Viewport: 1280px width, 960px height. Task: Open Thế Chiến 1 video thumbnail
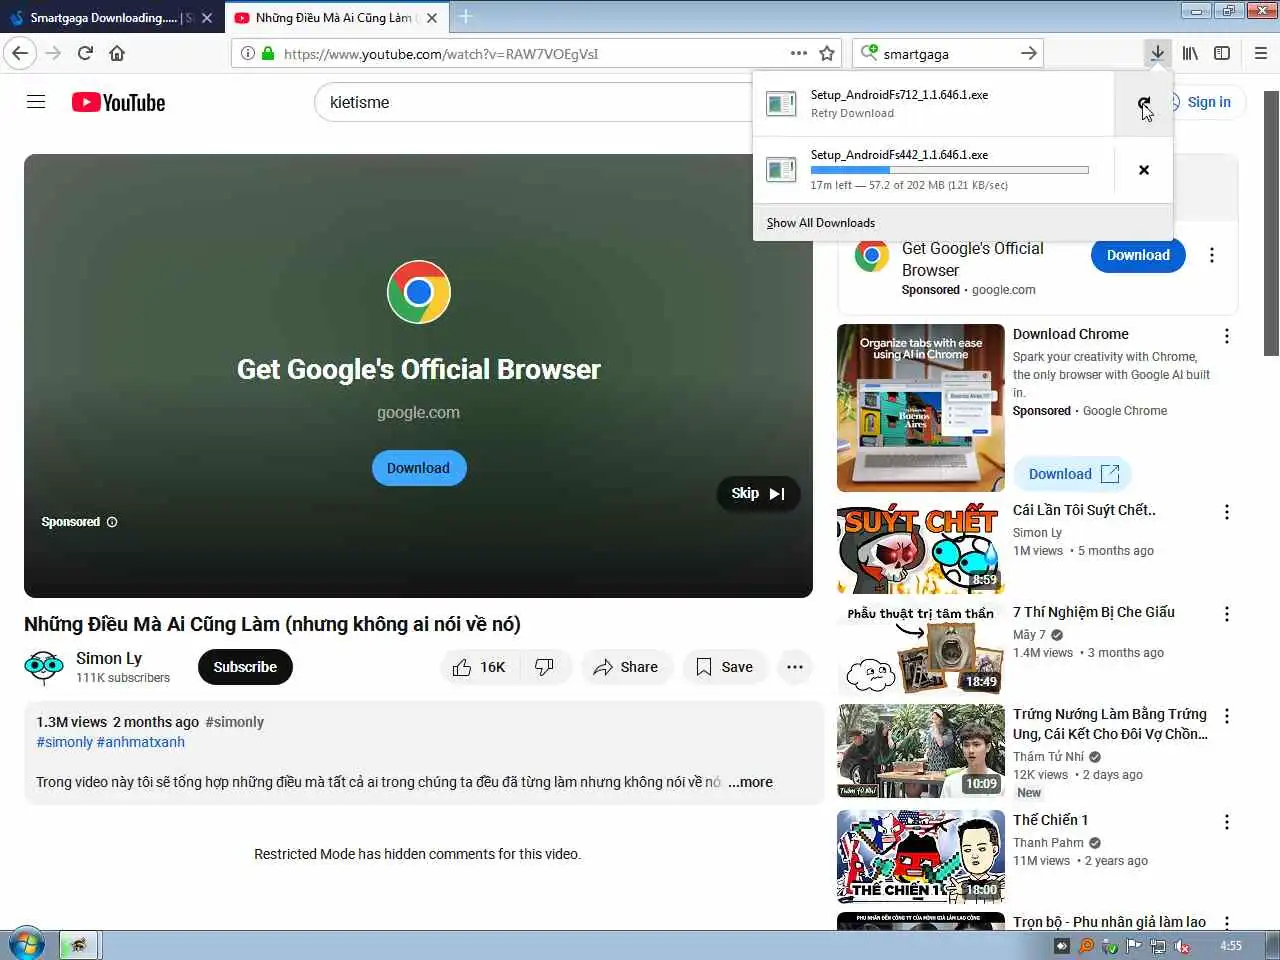920,857
